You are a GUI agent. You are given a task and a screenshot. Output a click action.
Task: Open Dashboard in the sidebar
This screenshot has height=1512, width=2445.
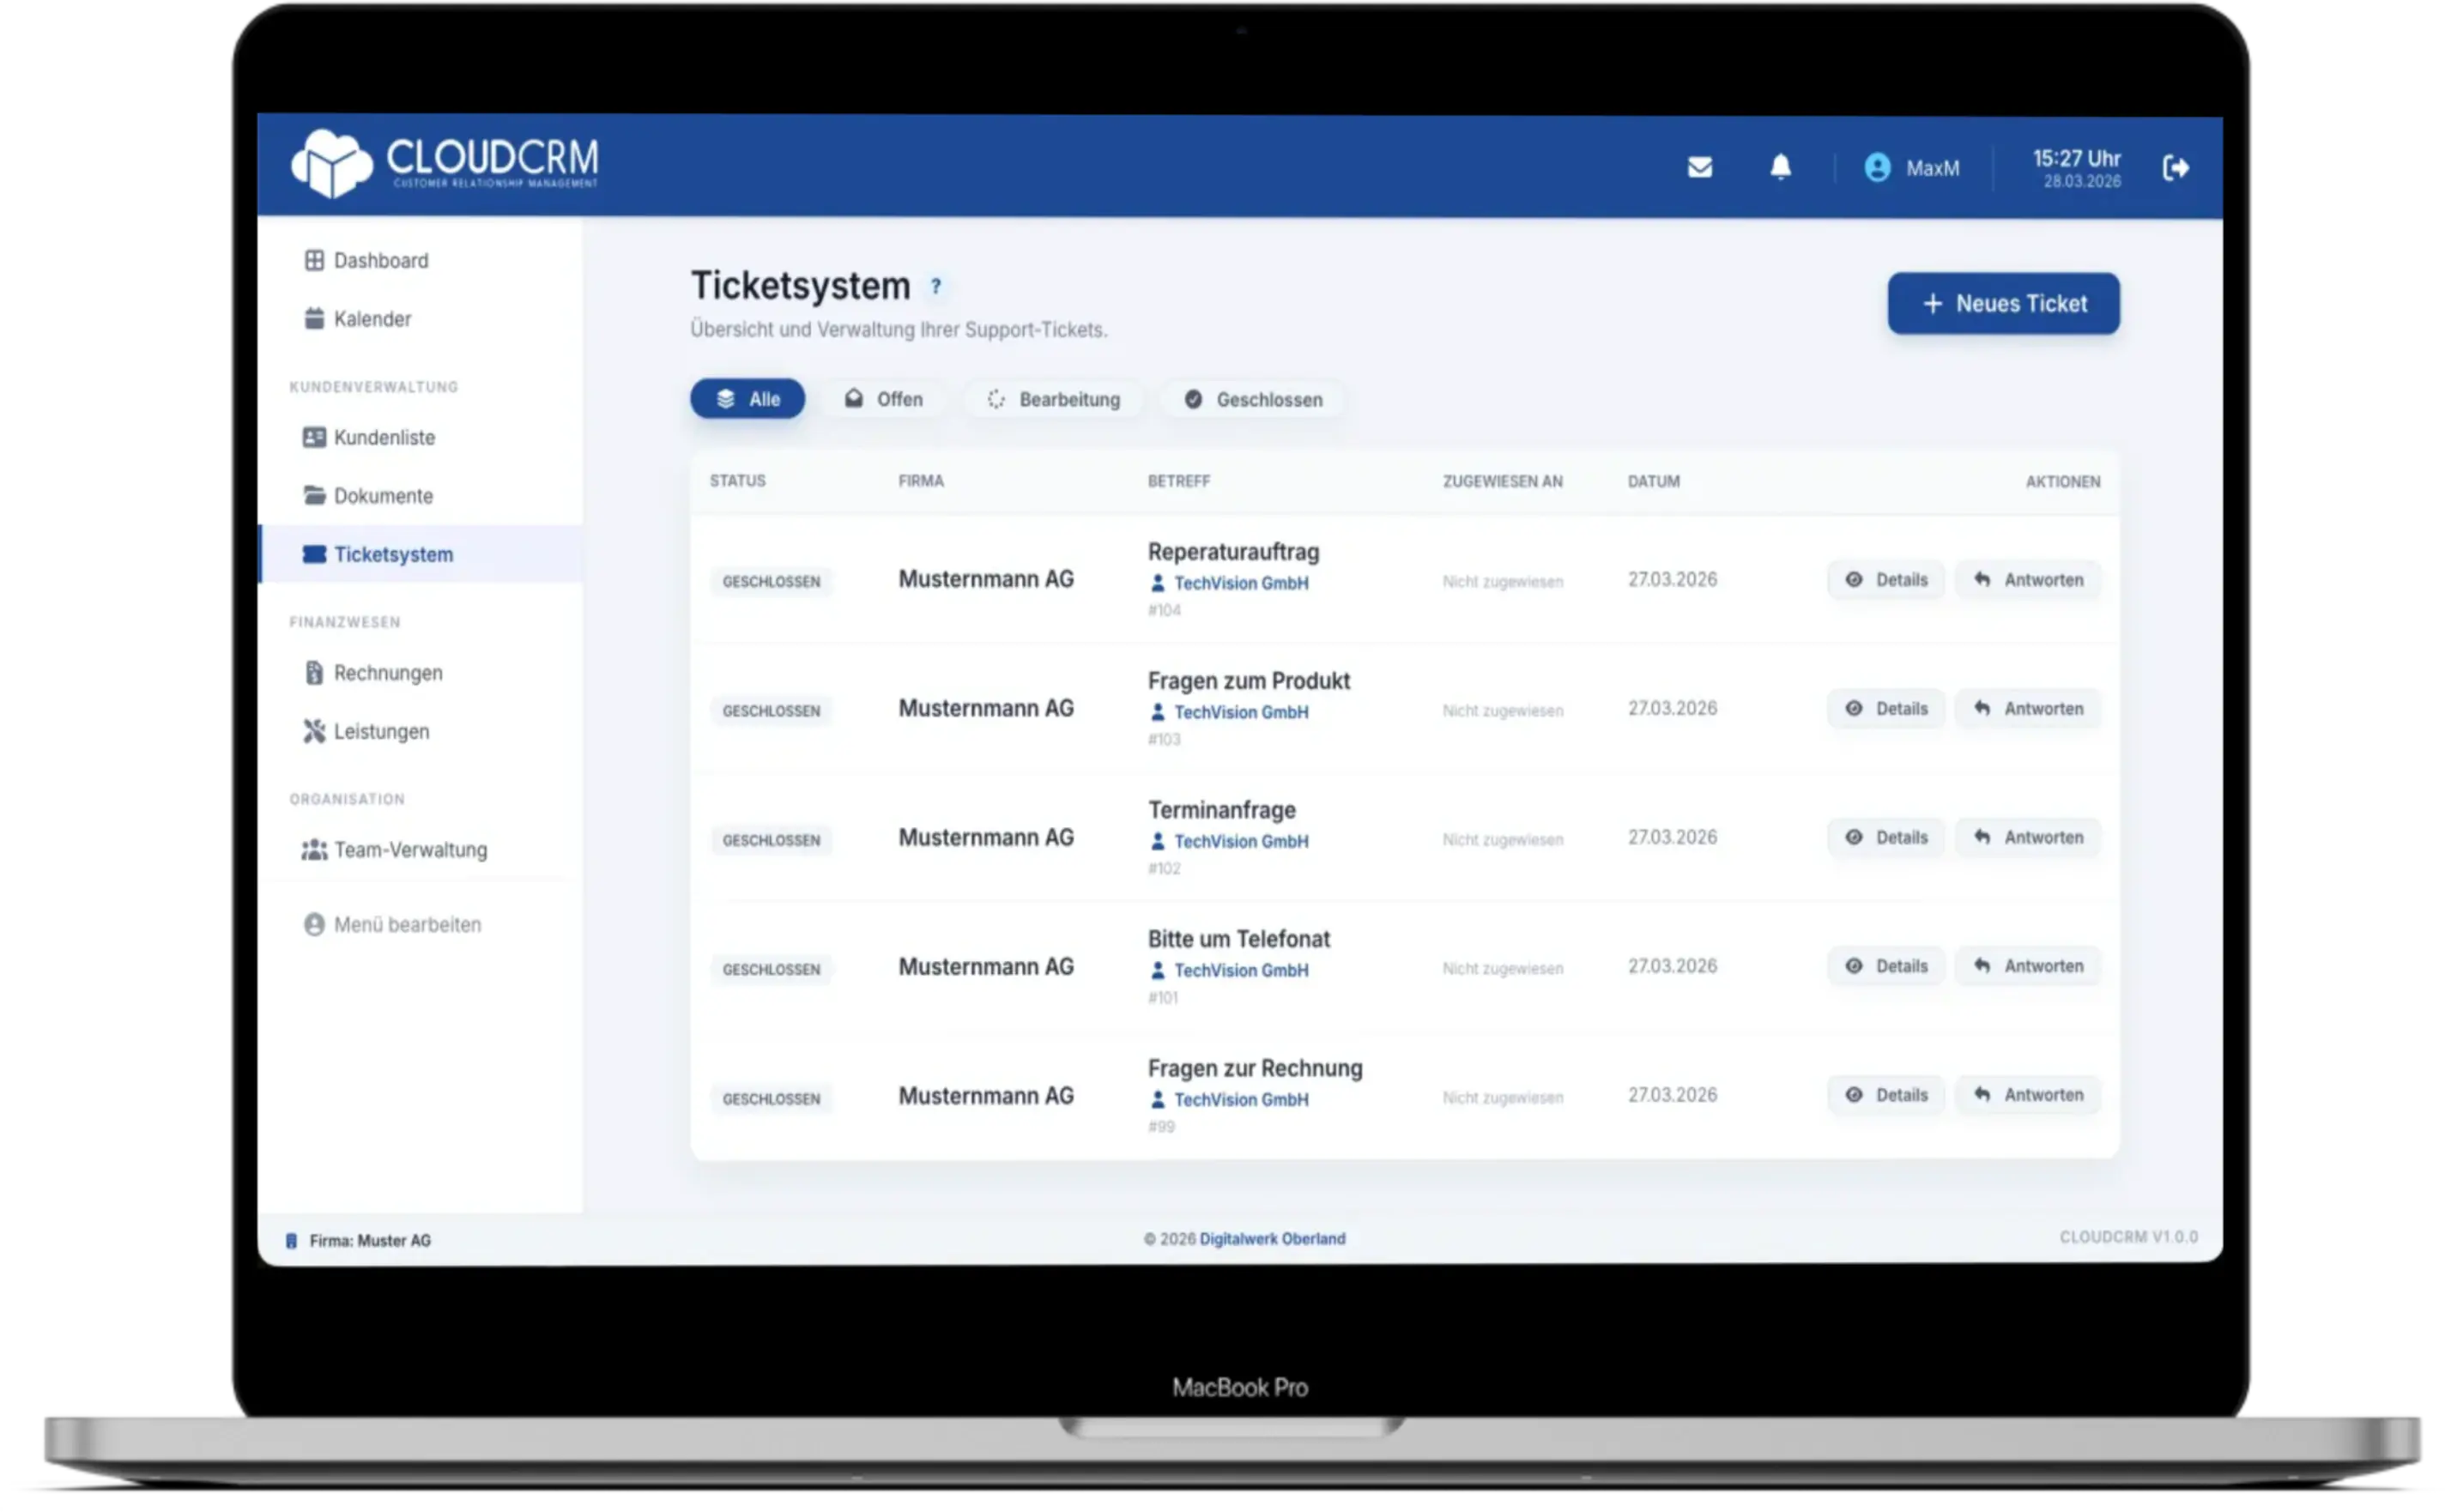[421, 260]
